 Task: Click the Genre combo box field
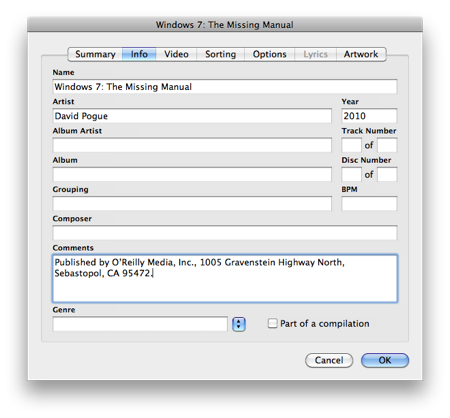click(140, 324)
